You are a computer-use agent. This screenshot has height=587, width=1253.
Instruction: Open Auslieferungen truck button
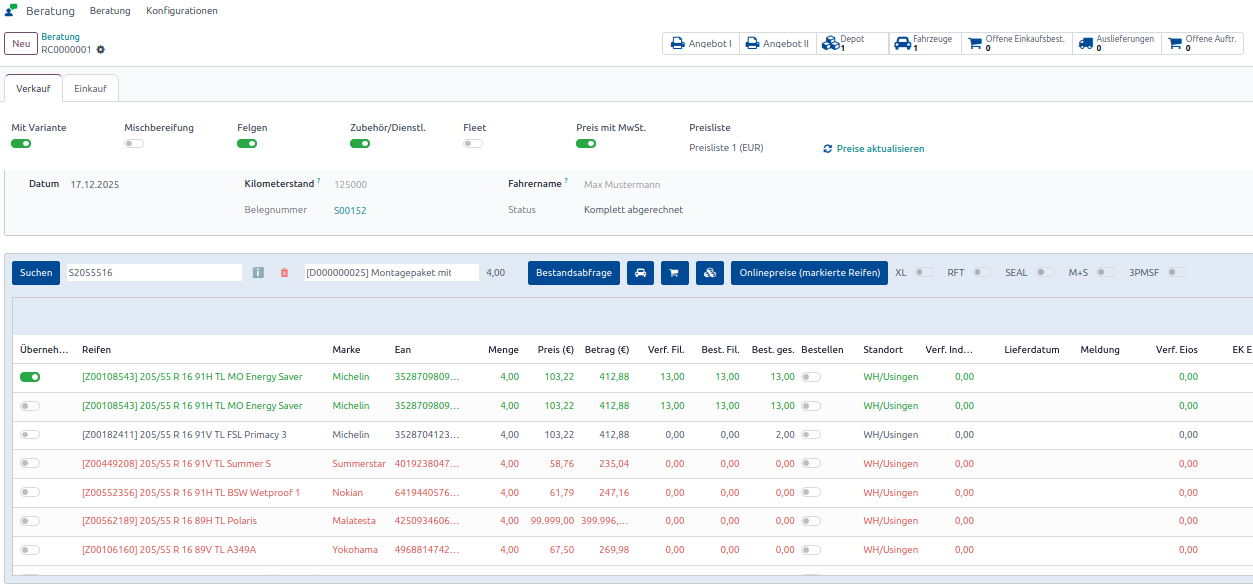coord(1115,43)
